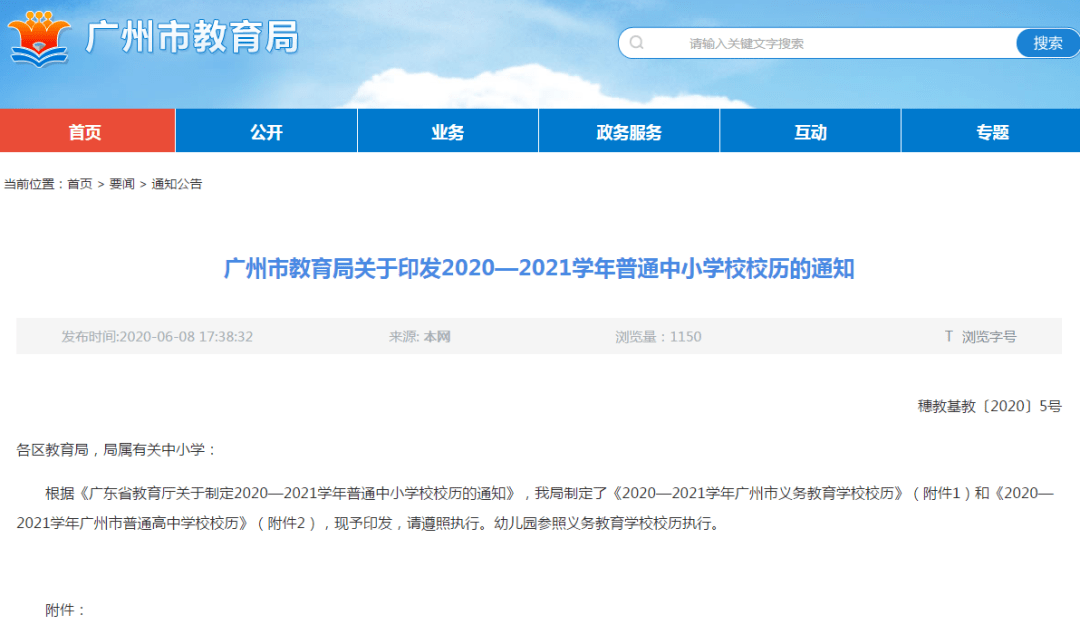Open the 业务 navigation tab
The height and width of the screenshot is (644, 1080).
(448, 131)
